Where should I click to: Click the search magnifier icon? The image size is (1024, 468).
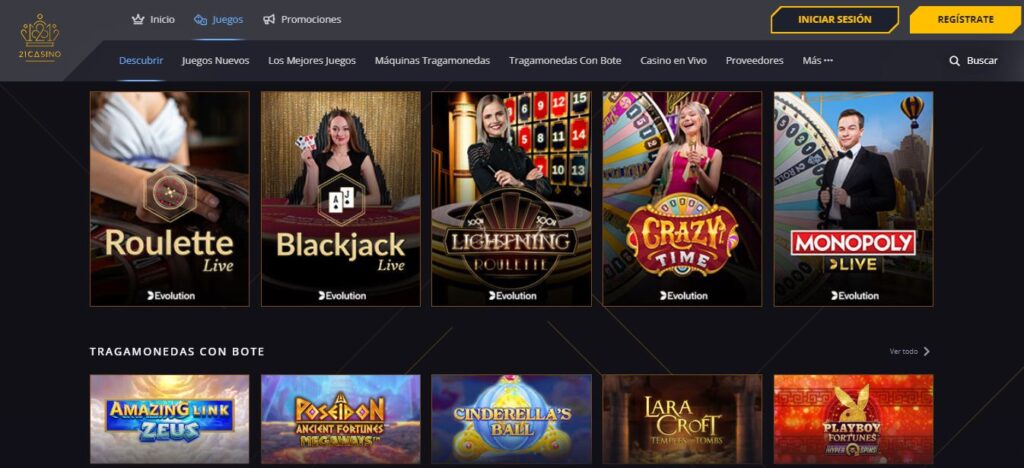955,61
